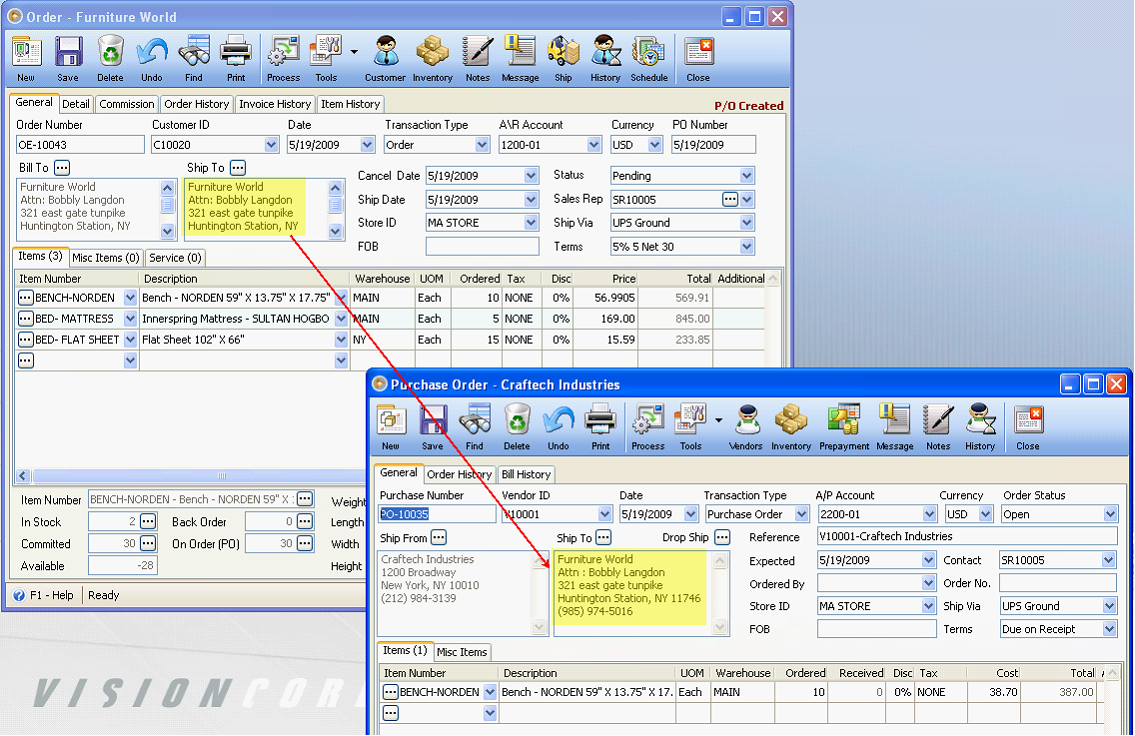Save the order in Order window

[68, 59]
